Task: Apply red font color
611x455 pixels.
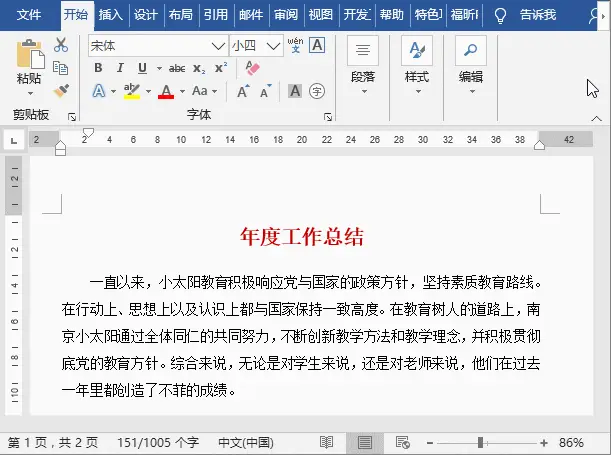Action: [x=166, y=92]
